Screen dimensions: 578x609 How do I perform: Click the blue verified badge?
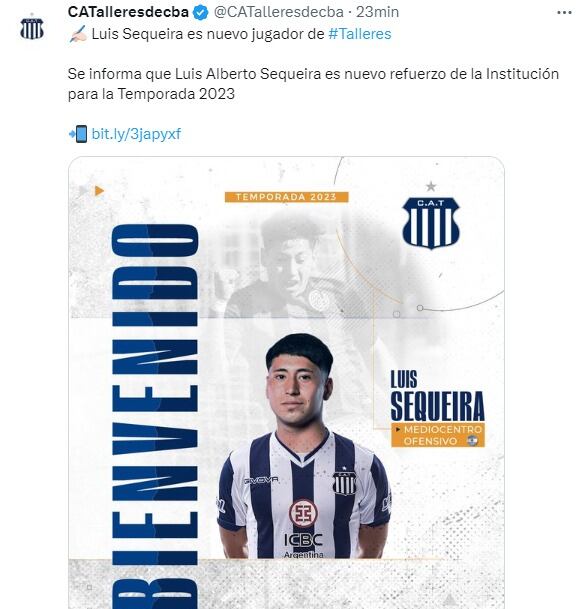(x=200, y=13)
